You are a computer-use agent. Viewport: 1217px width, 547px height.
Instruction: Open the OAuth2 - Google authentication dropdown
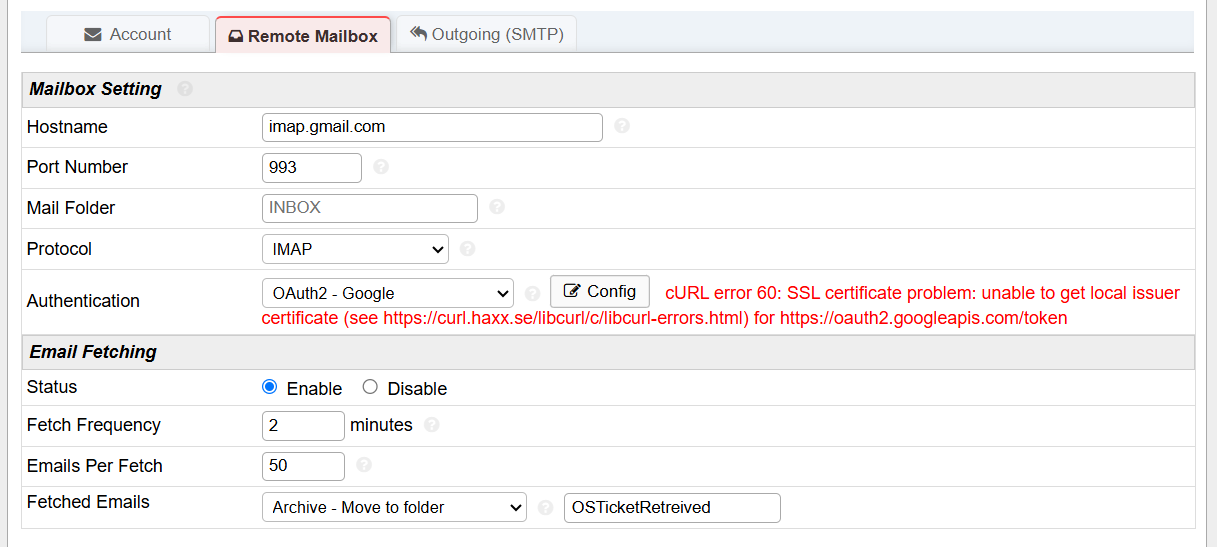point(387,293)
